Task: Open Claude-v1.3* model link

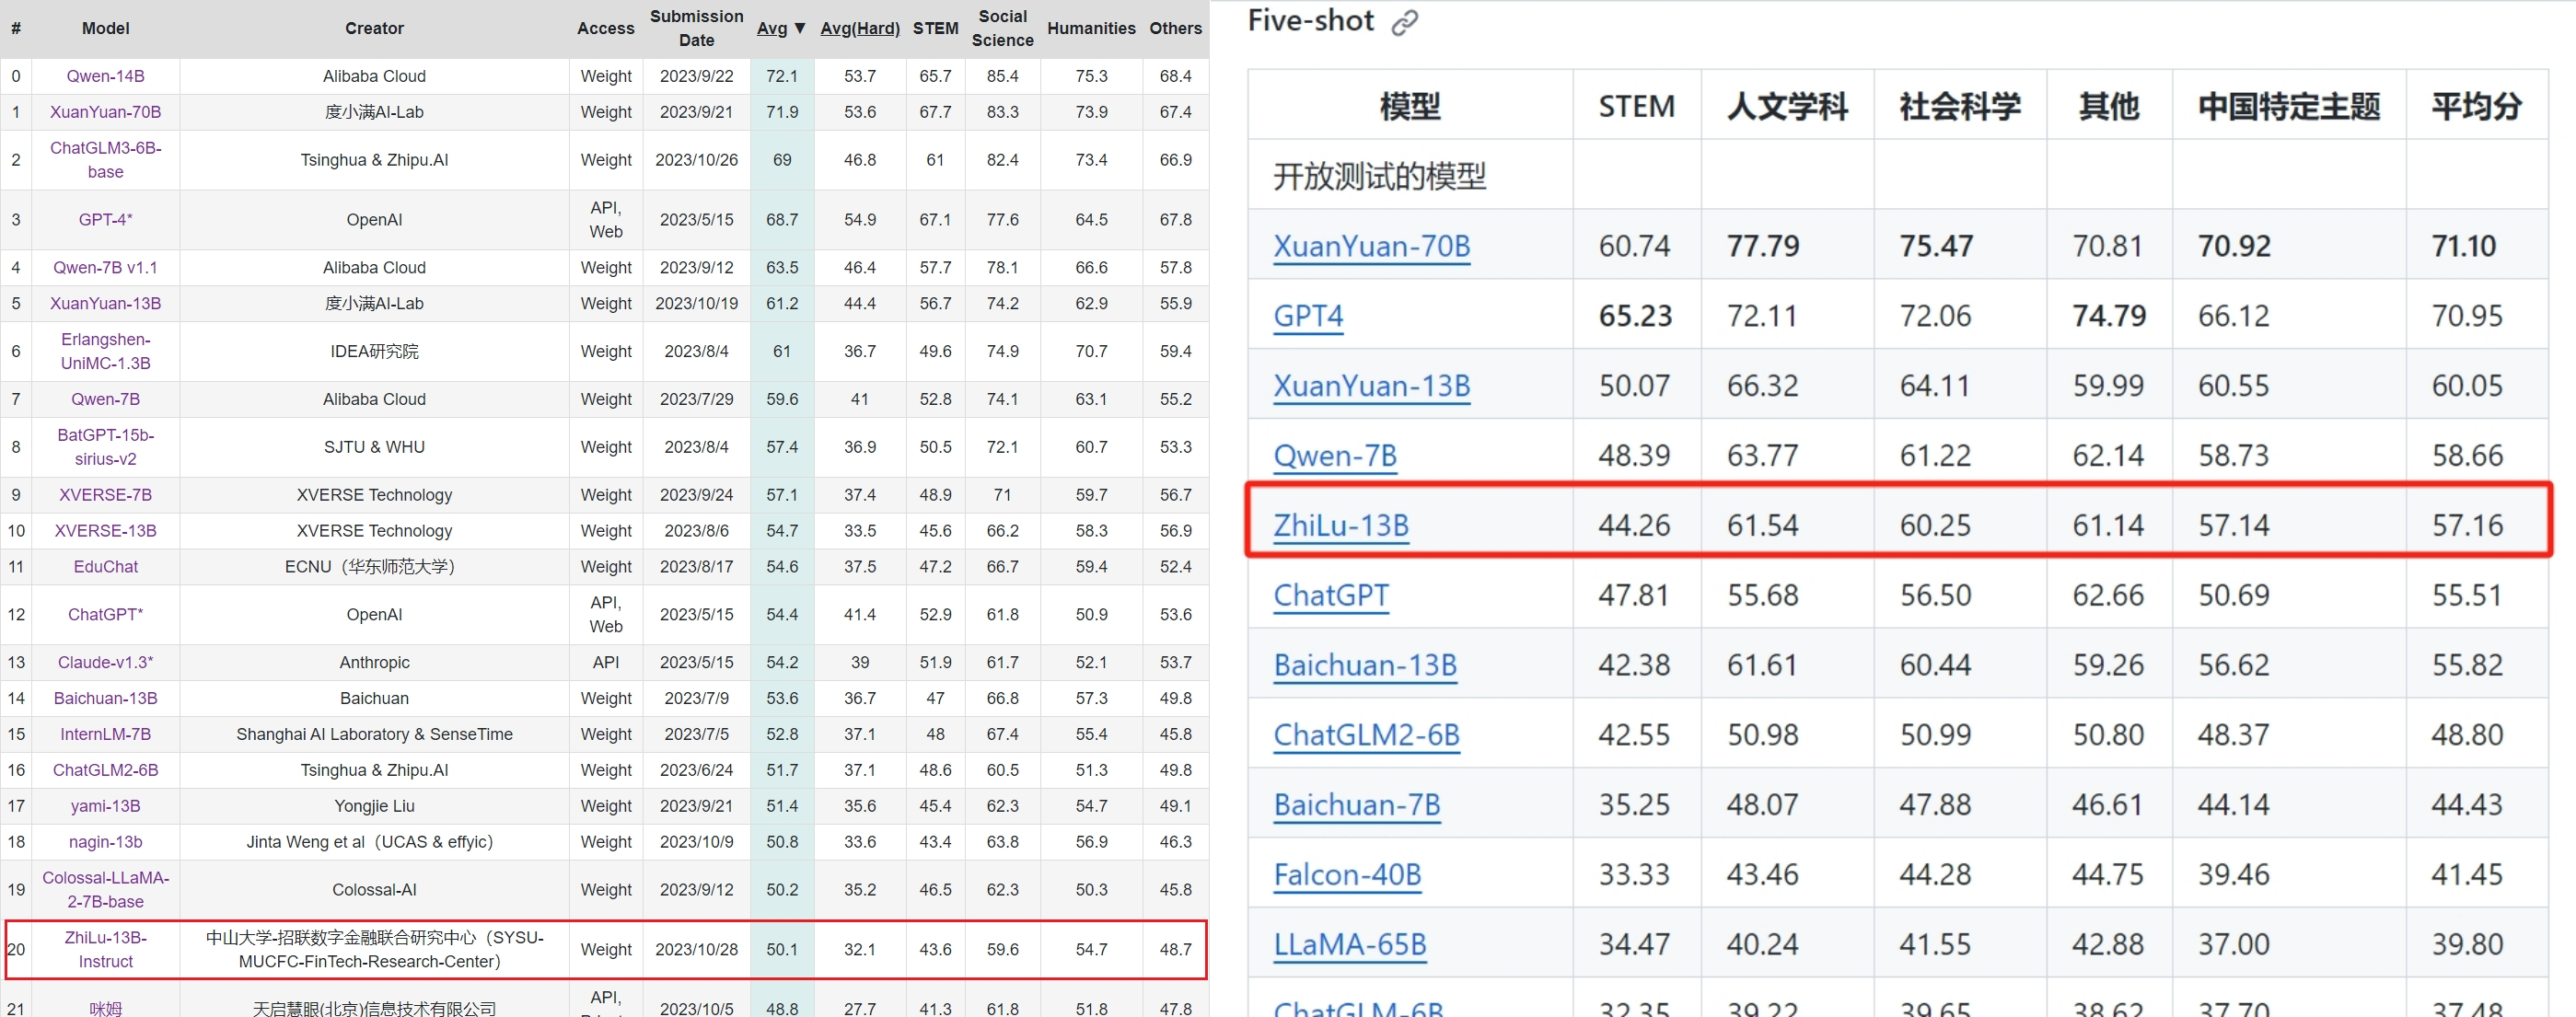Action: click(x=106, y=663)
